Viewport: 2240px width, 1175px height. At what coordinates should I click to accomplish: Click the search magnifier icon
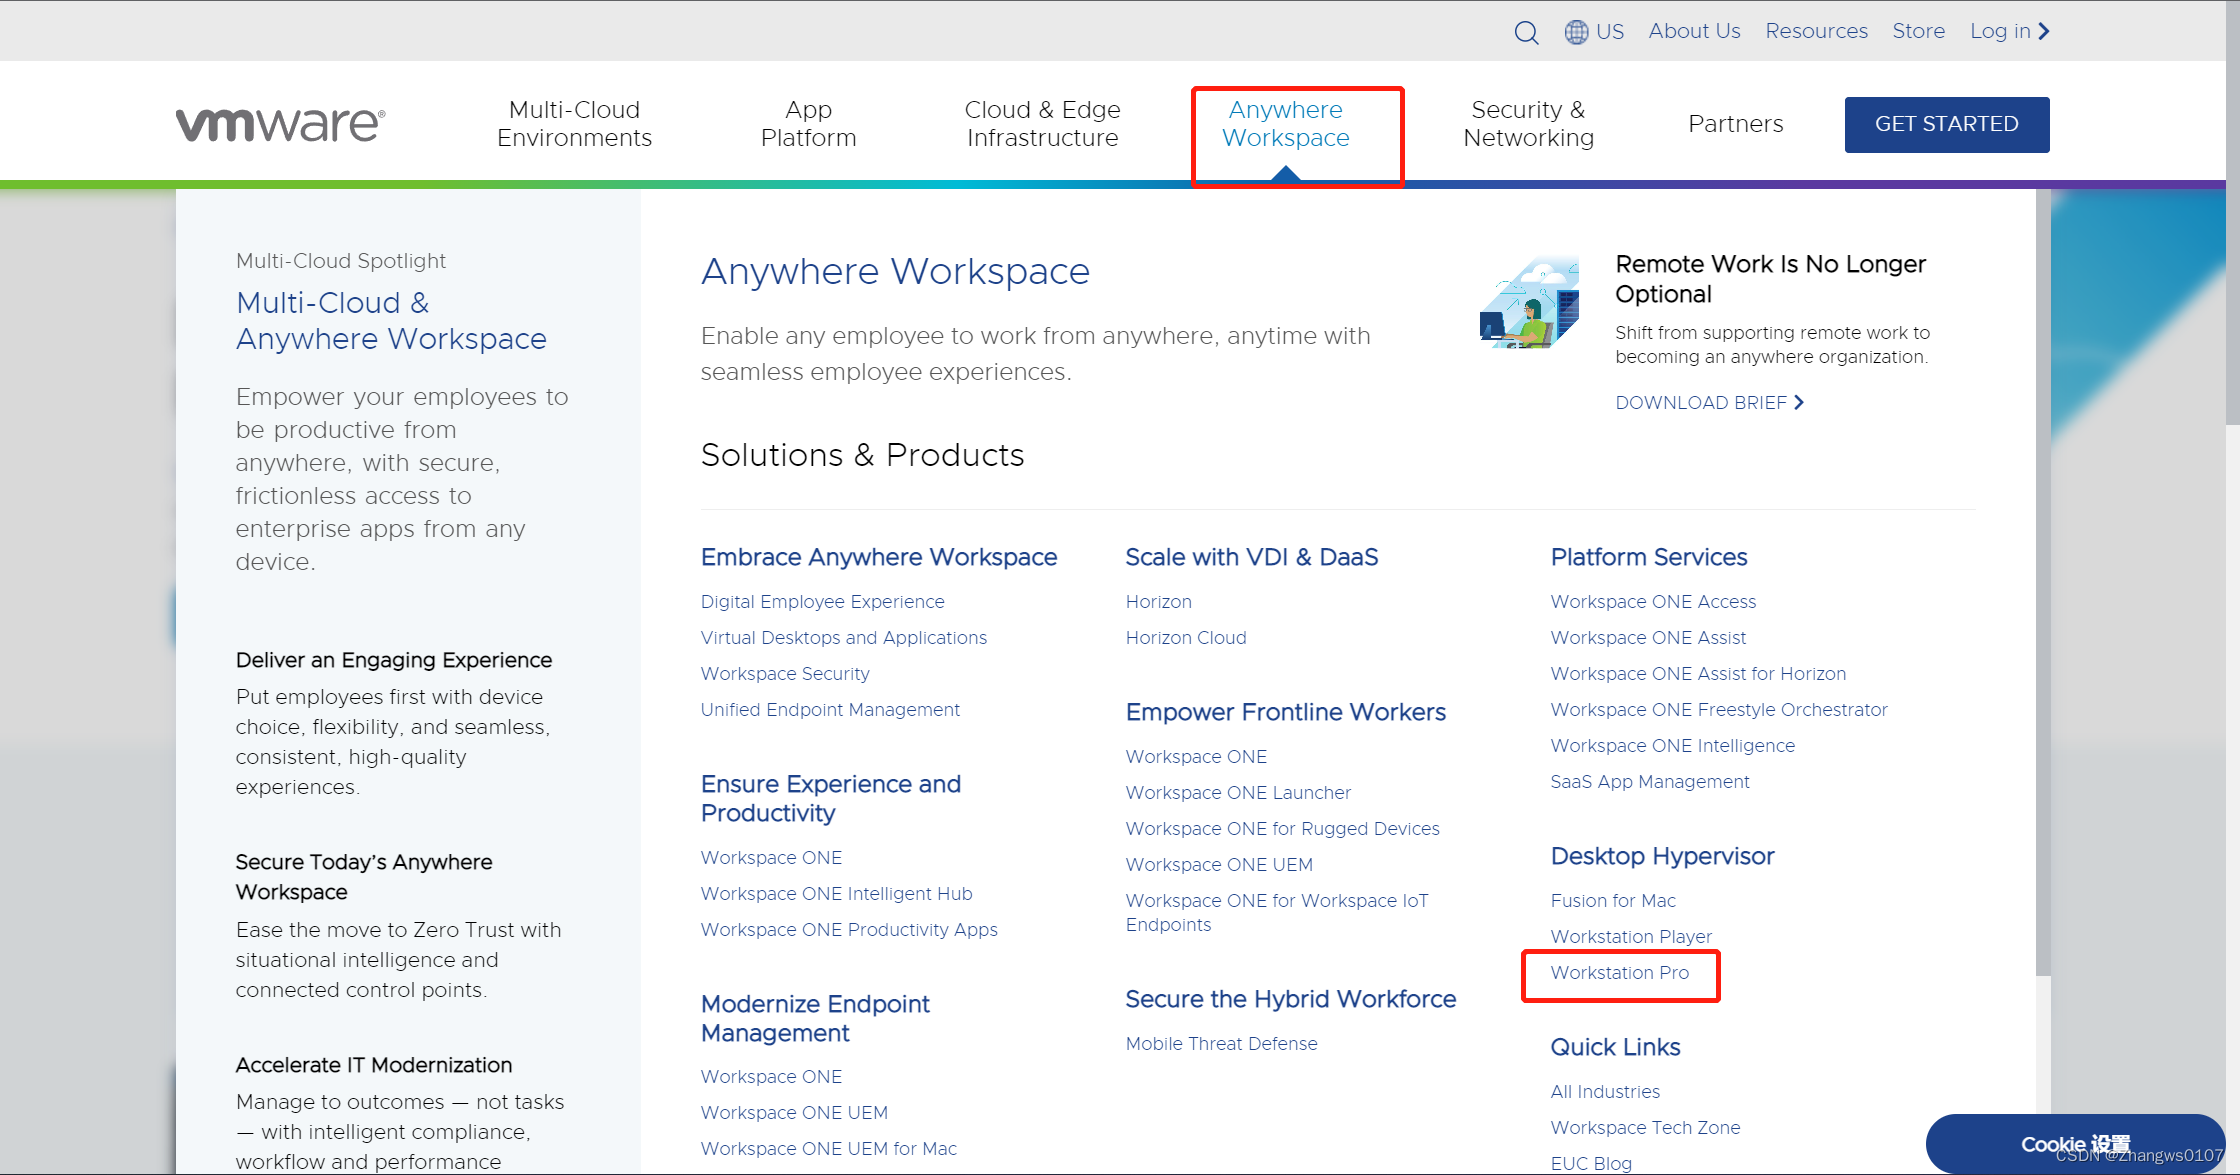[1526, 32]
